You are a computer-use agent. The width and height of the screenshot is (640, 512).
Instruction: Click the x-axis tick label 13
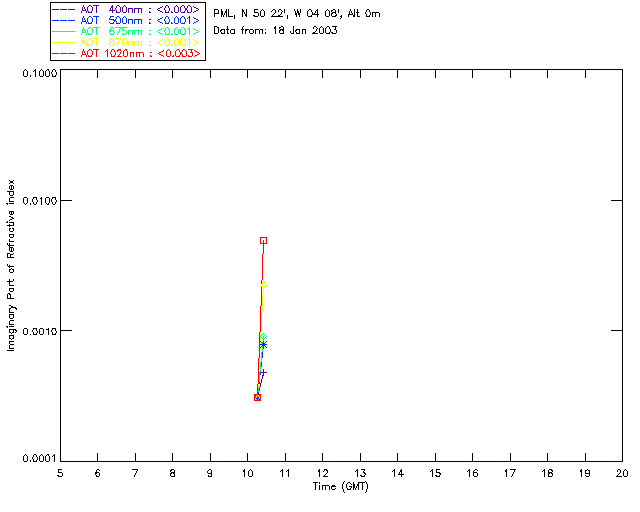pos(360,473)
